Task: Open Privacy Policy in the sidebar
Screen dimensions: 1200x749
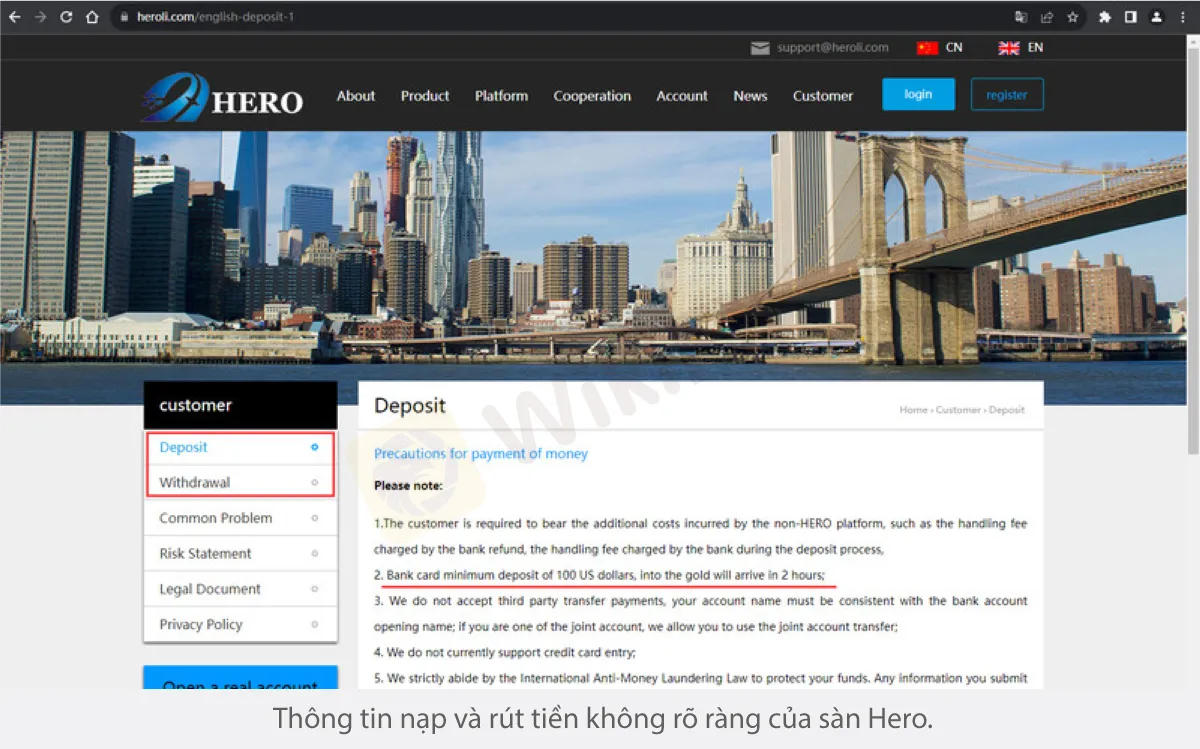Action: point(240,624)
